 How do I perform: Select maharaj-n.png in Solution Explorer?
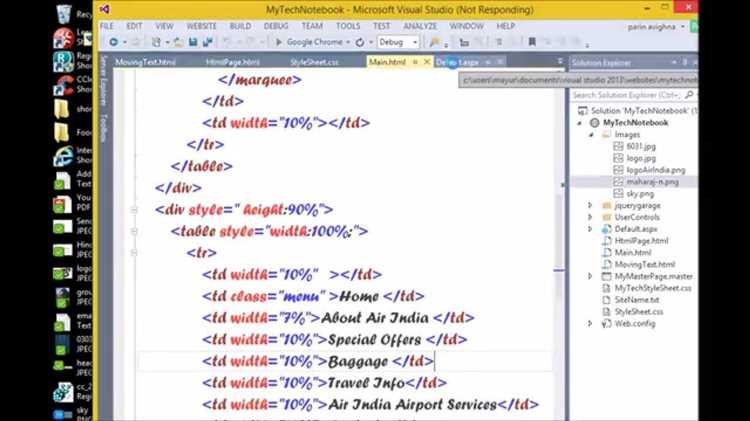[652, 182]
